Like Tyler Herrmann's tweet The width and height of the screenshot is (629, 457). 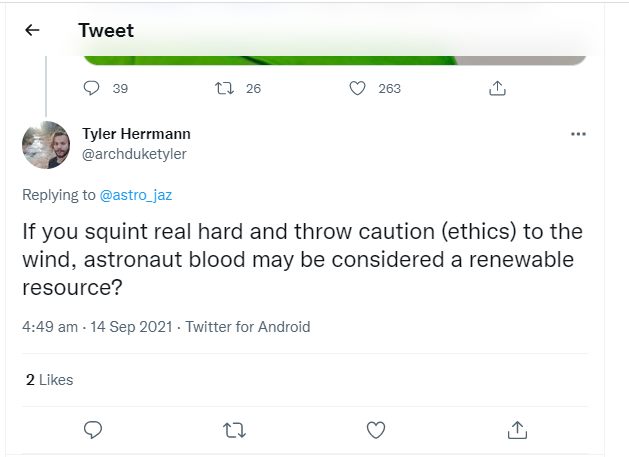tap(376, 430)
